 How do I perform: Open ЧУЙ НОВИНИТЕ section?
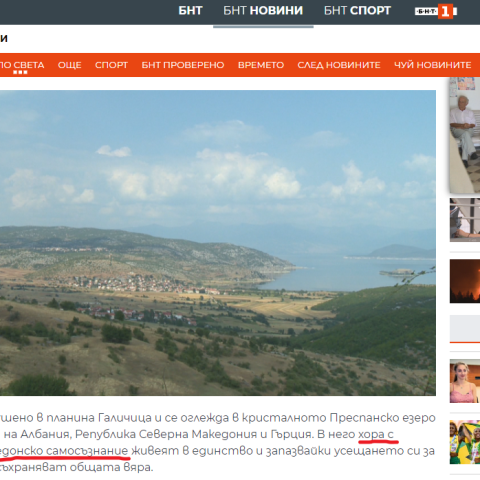(x=432, y=65)
